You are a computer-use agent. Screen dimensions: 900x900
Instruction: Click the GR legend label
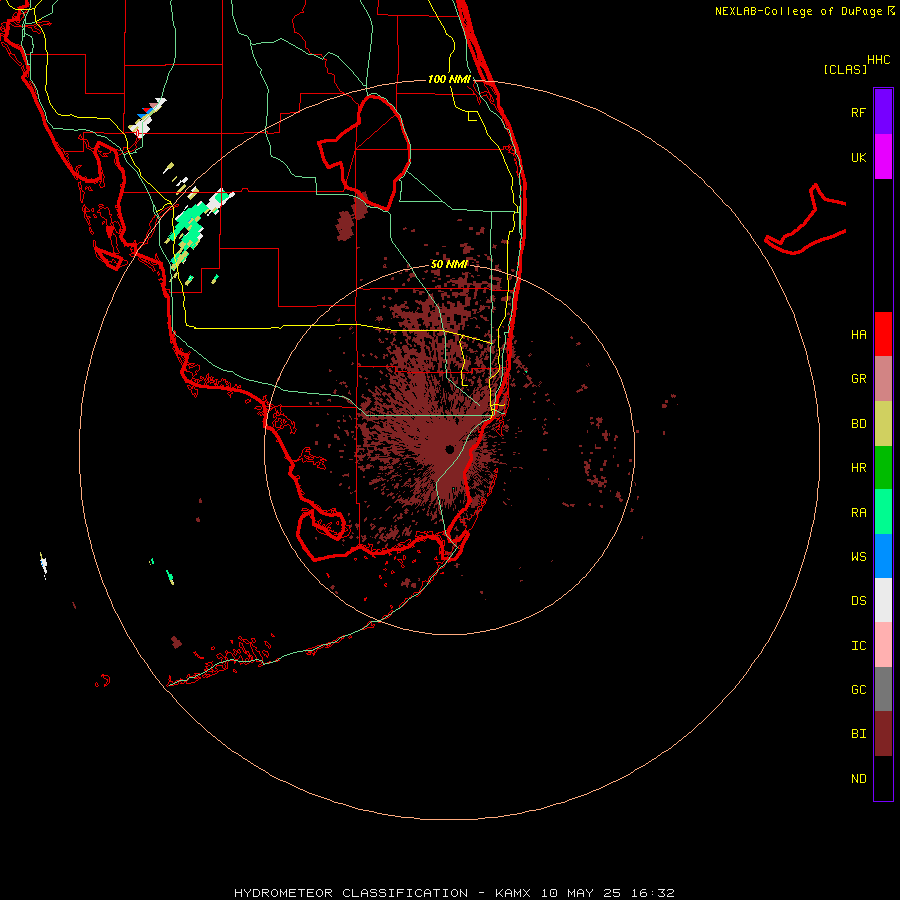click(x=858, y=379)
